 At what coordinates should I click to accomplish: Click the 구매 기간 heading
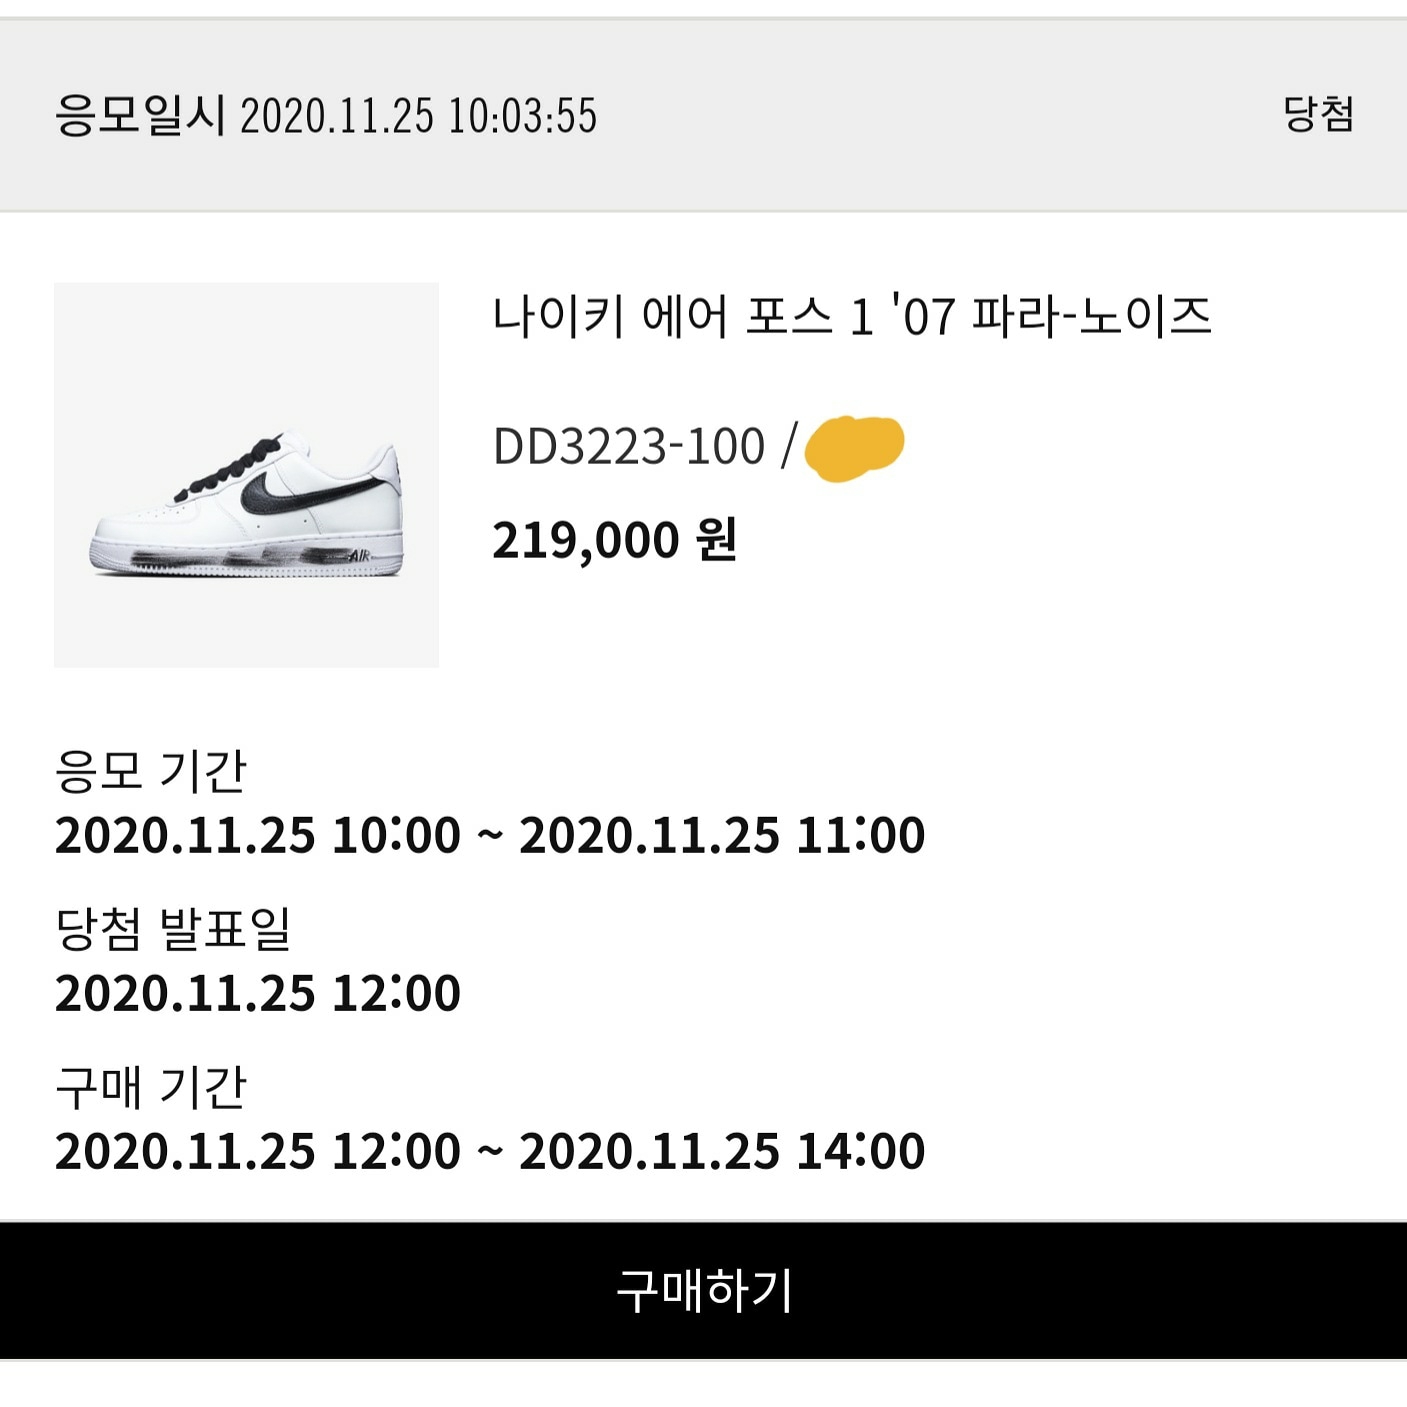pyautogui.click(x=150, y=1087)
